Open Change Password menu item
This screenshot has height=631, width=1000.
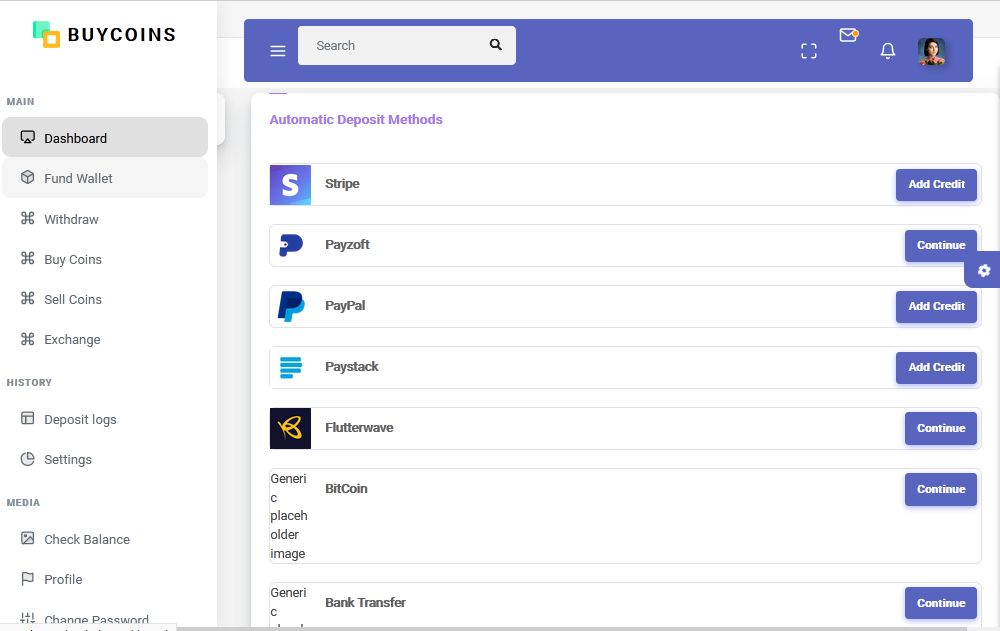pos(96,619)
